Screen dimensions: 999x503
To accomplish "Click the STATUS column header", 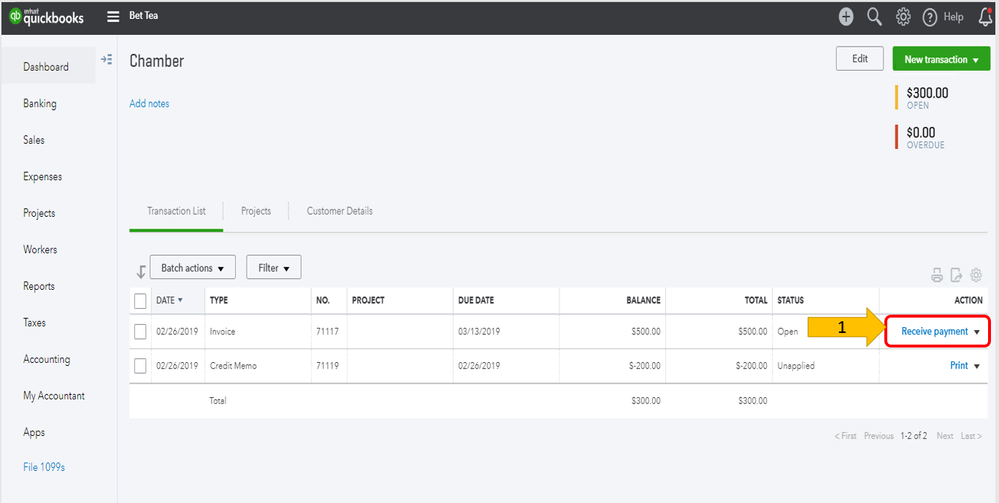I will pos(791,300).
